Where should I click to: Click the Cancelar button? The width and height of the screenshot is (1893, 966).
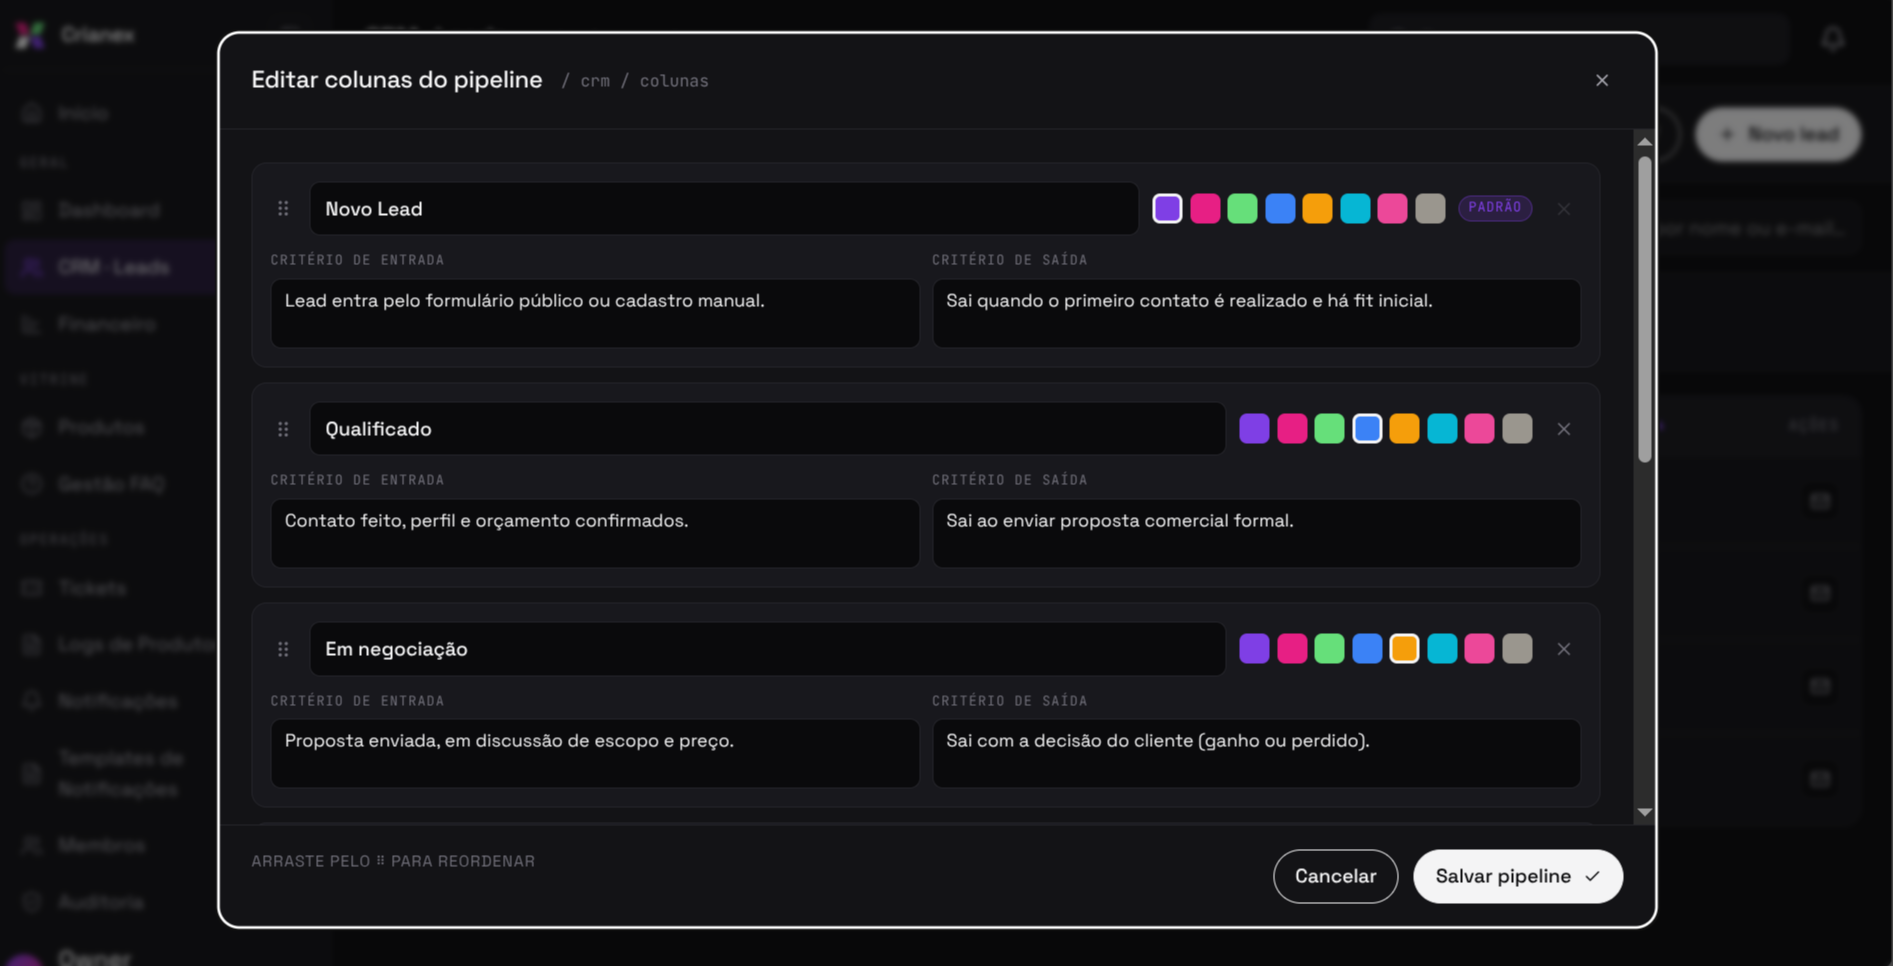(x=1335, y=876)
